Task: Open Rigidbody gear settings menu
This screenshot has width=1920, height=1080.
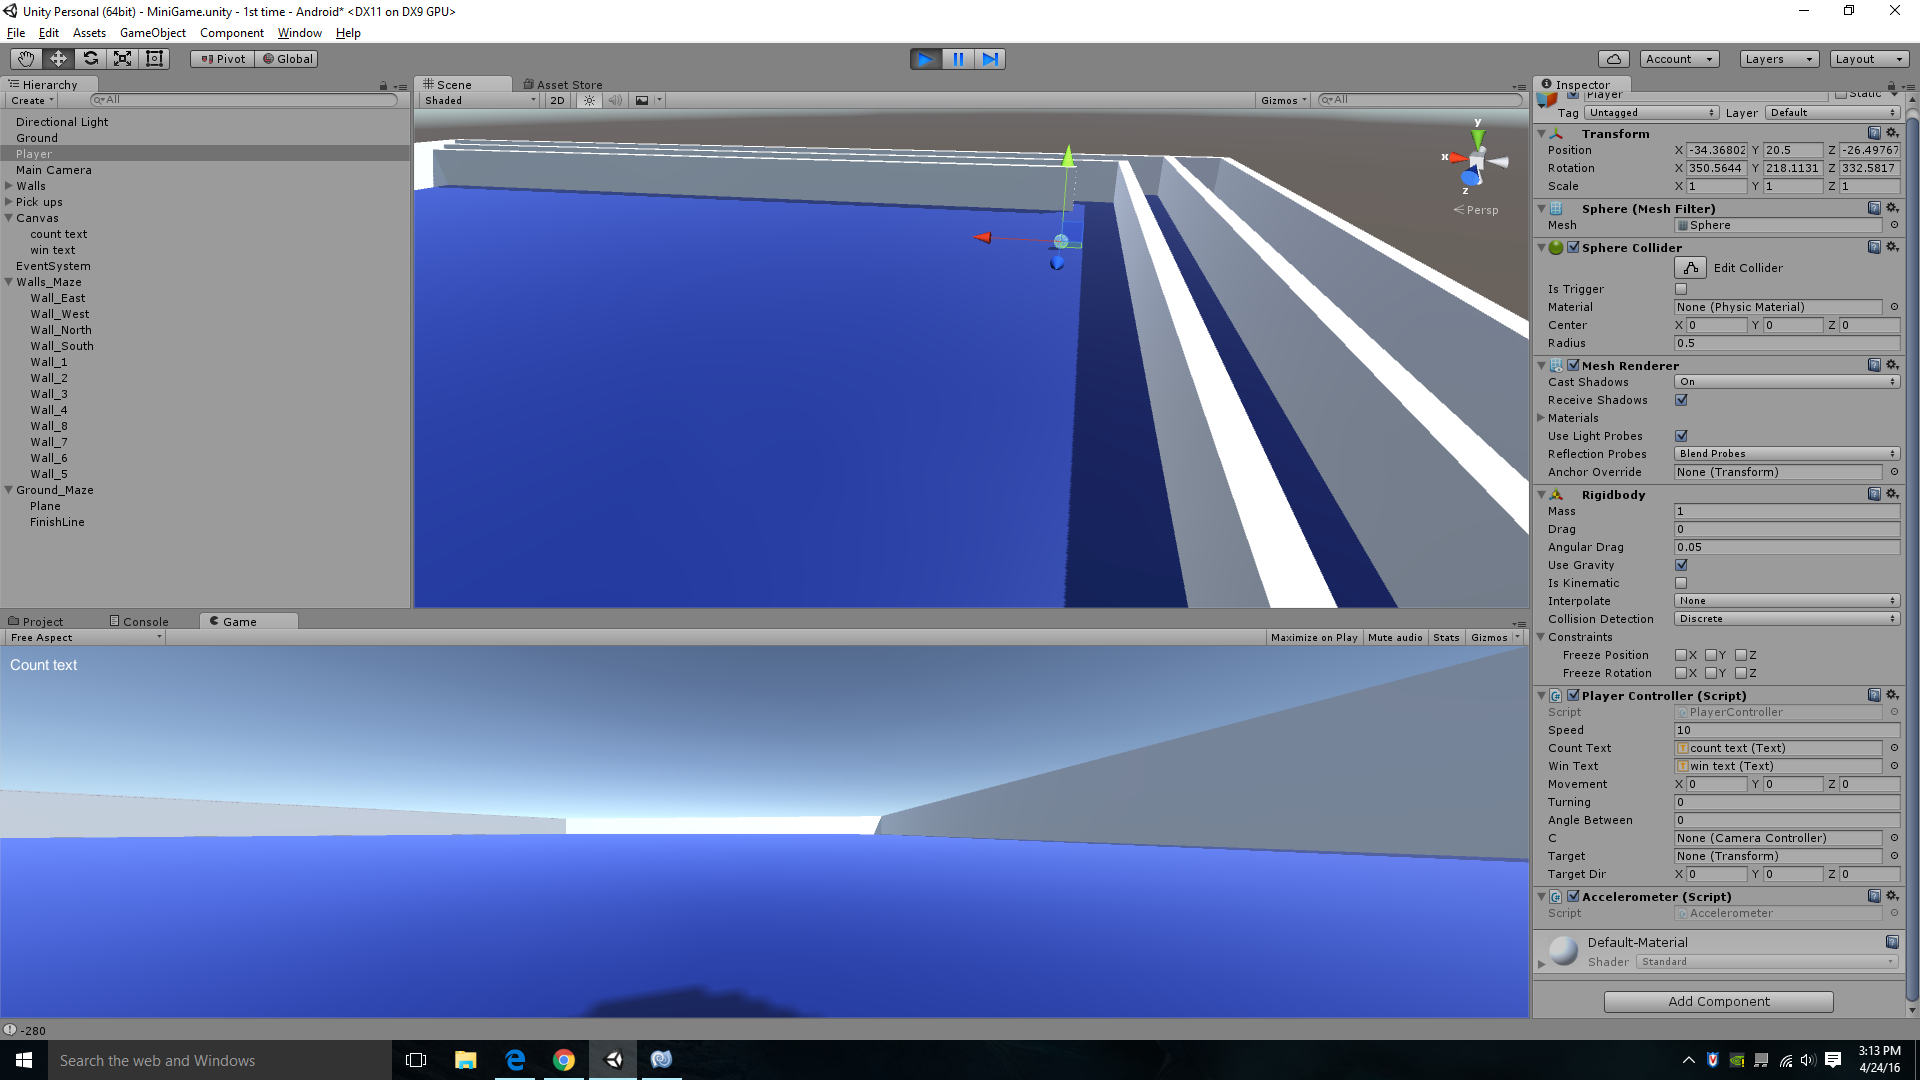Action: (x=1892, y=494)
